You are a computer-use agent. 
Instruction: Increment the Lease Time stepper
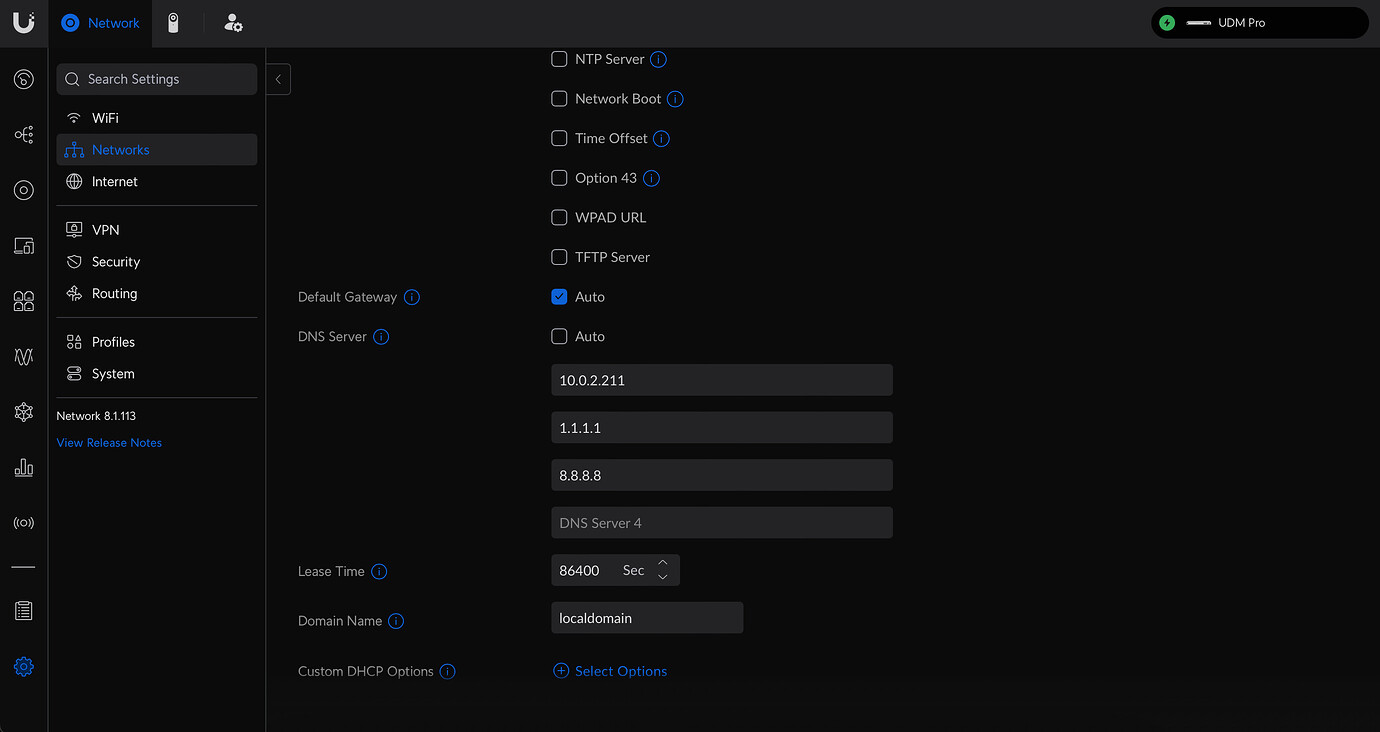click(662, 563)
